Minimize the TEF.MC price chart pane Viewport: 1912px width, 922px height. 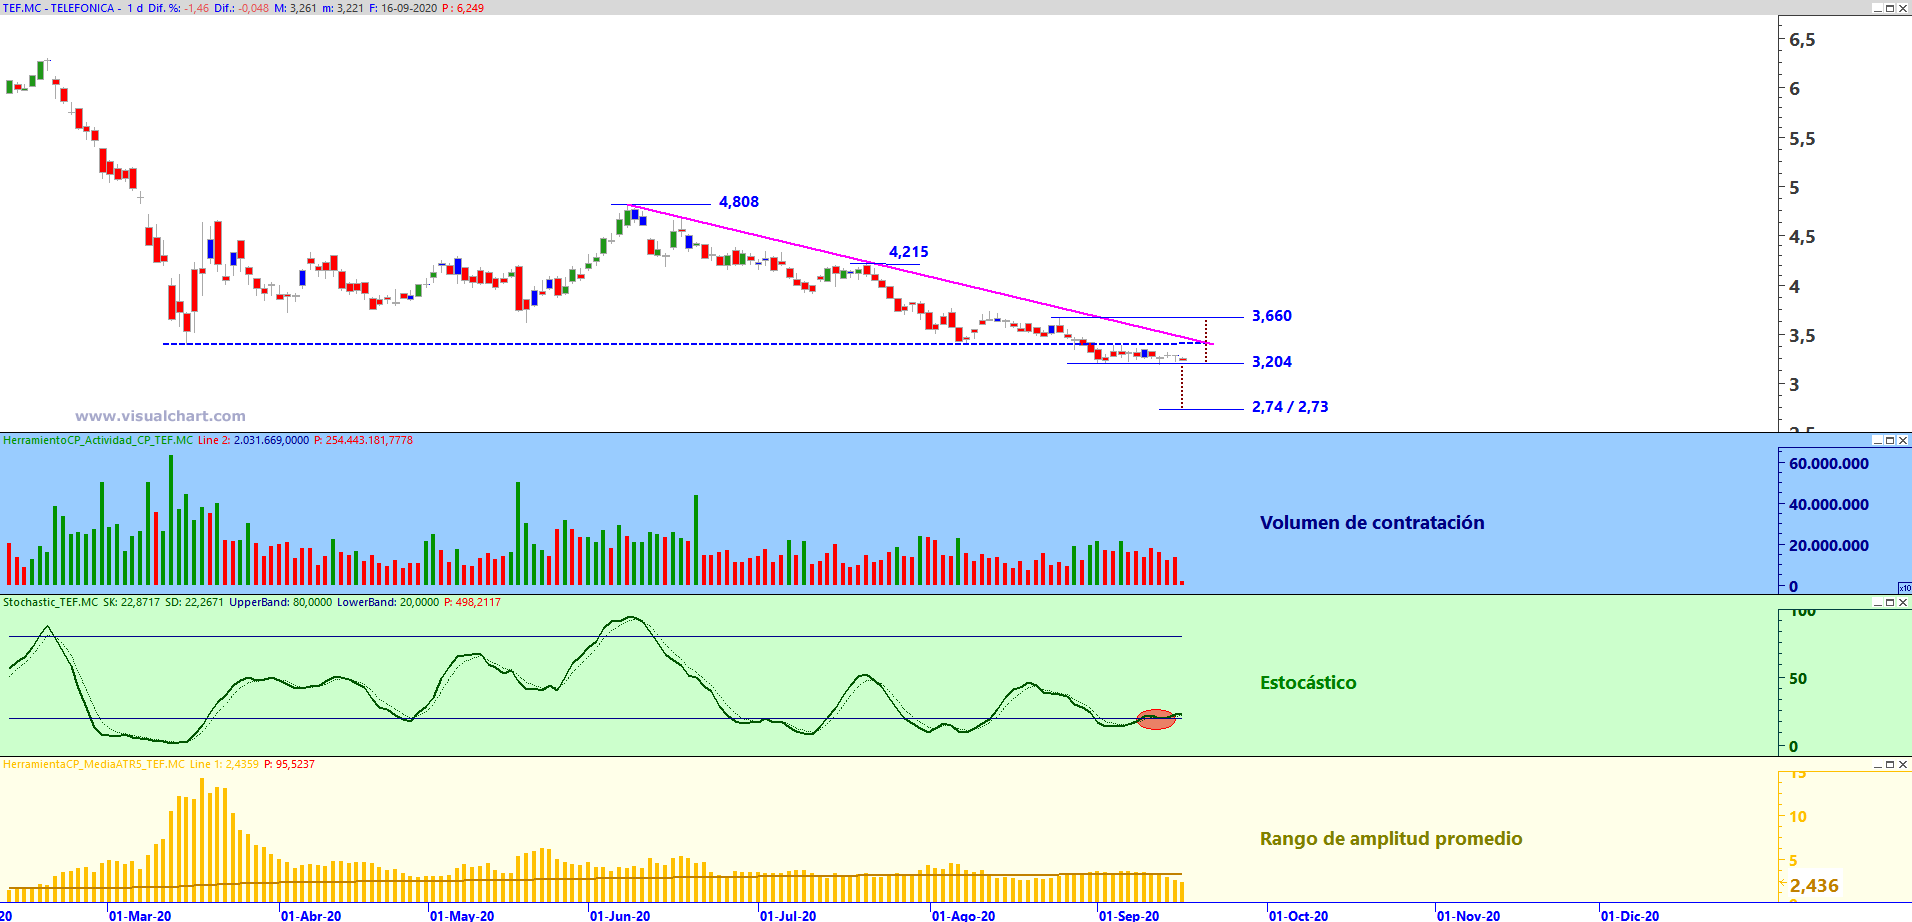(1878, 8)
